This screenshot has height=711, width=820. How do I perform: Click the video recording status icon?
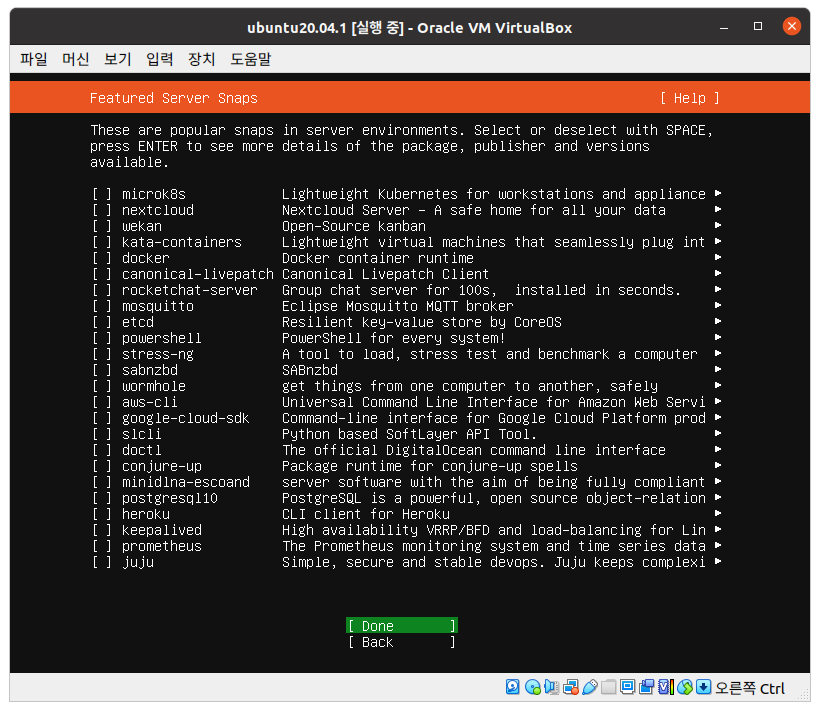point(646,687)
